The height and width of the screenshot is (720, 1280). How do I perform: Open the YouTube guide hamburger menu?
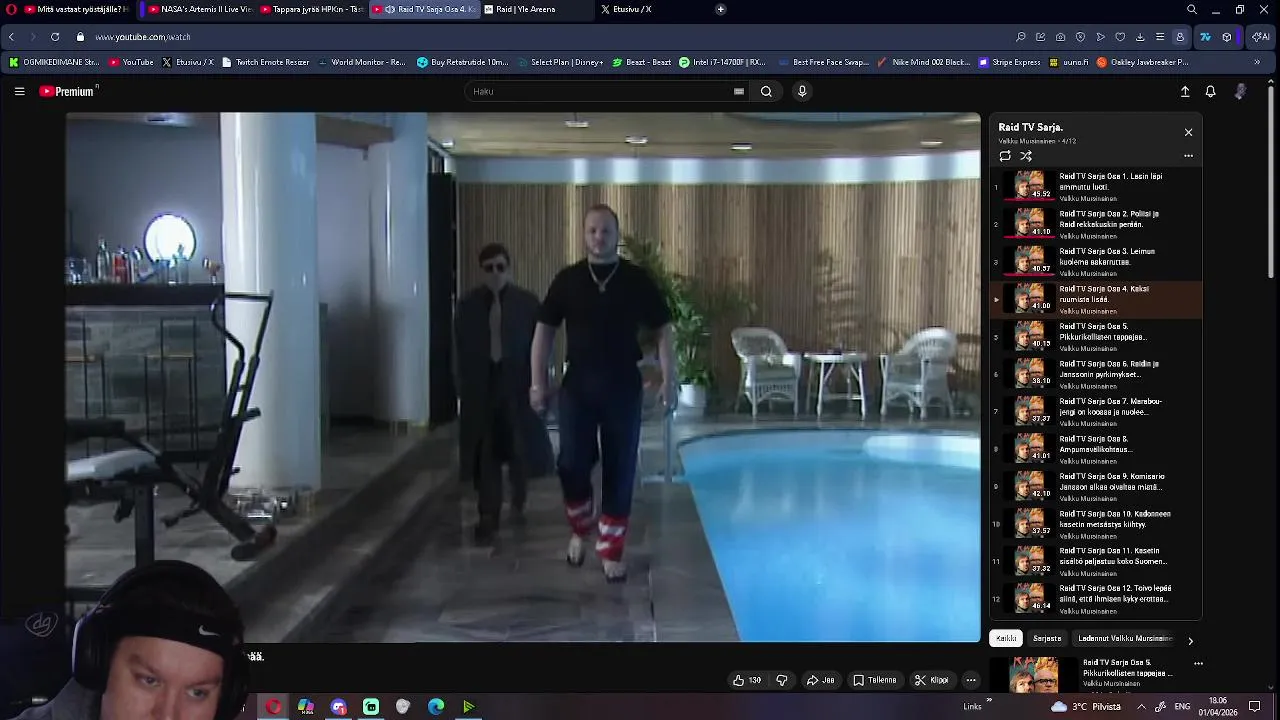click(x=19, y=91)
